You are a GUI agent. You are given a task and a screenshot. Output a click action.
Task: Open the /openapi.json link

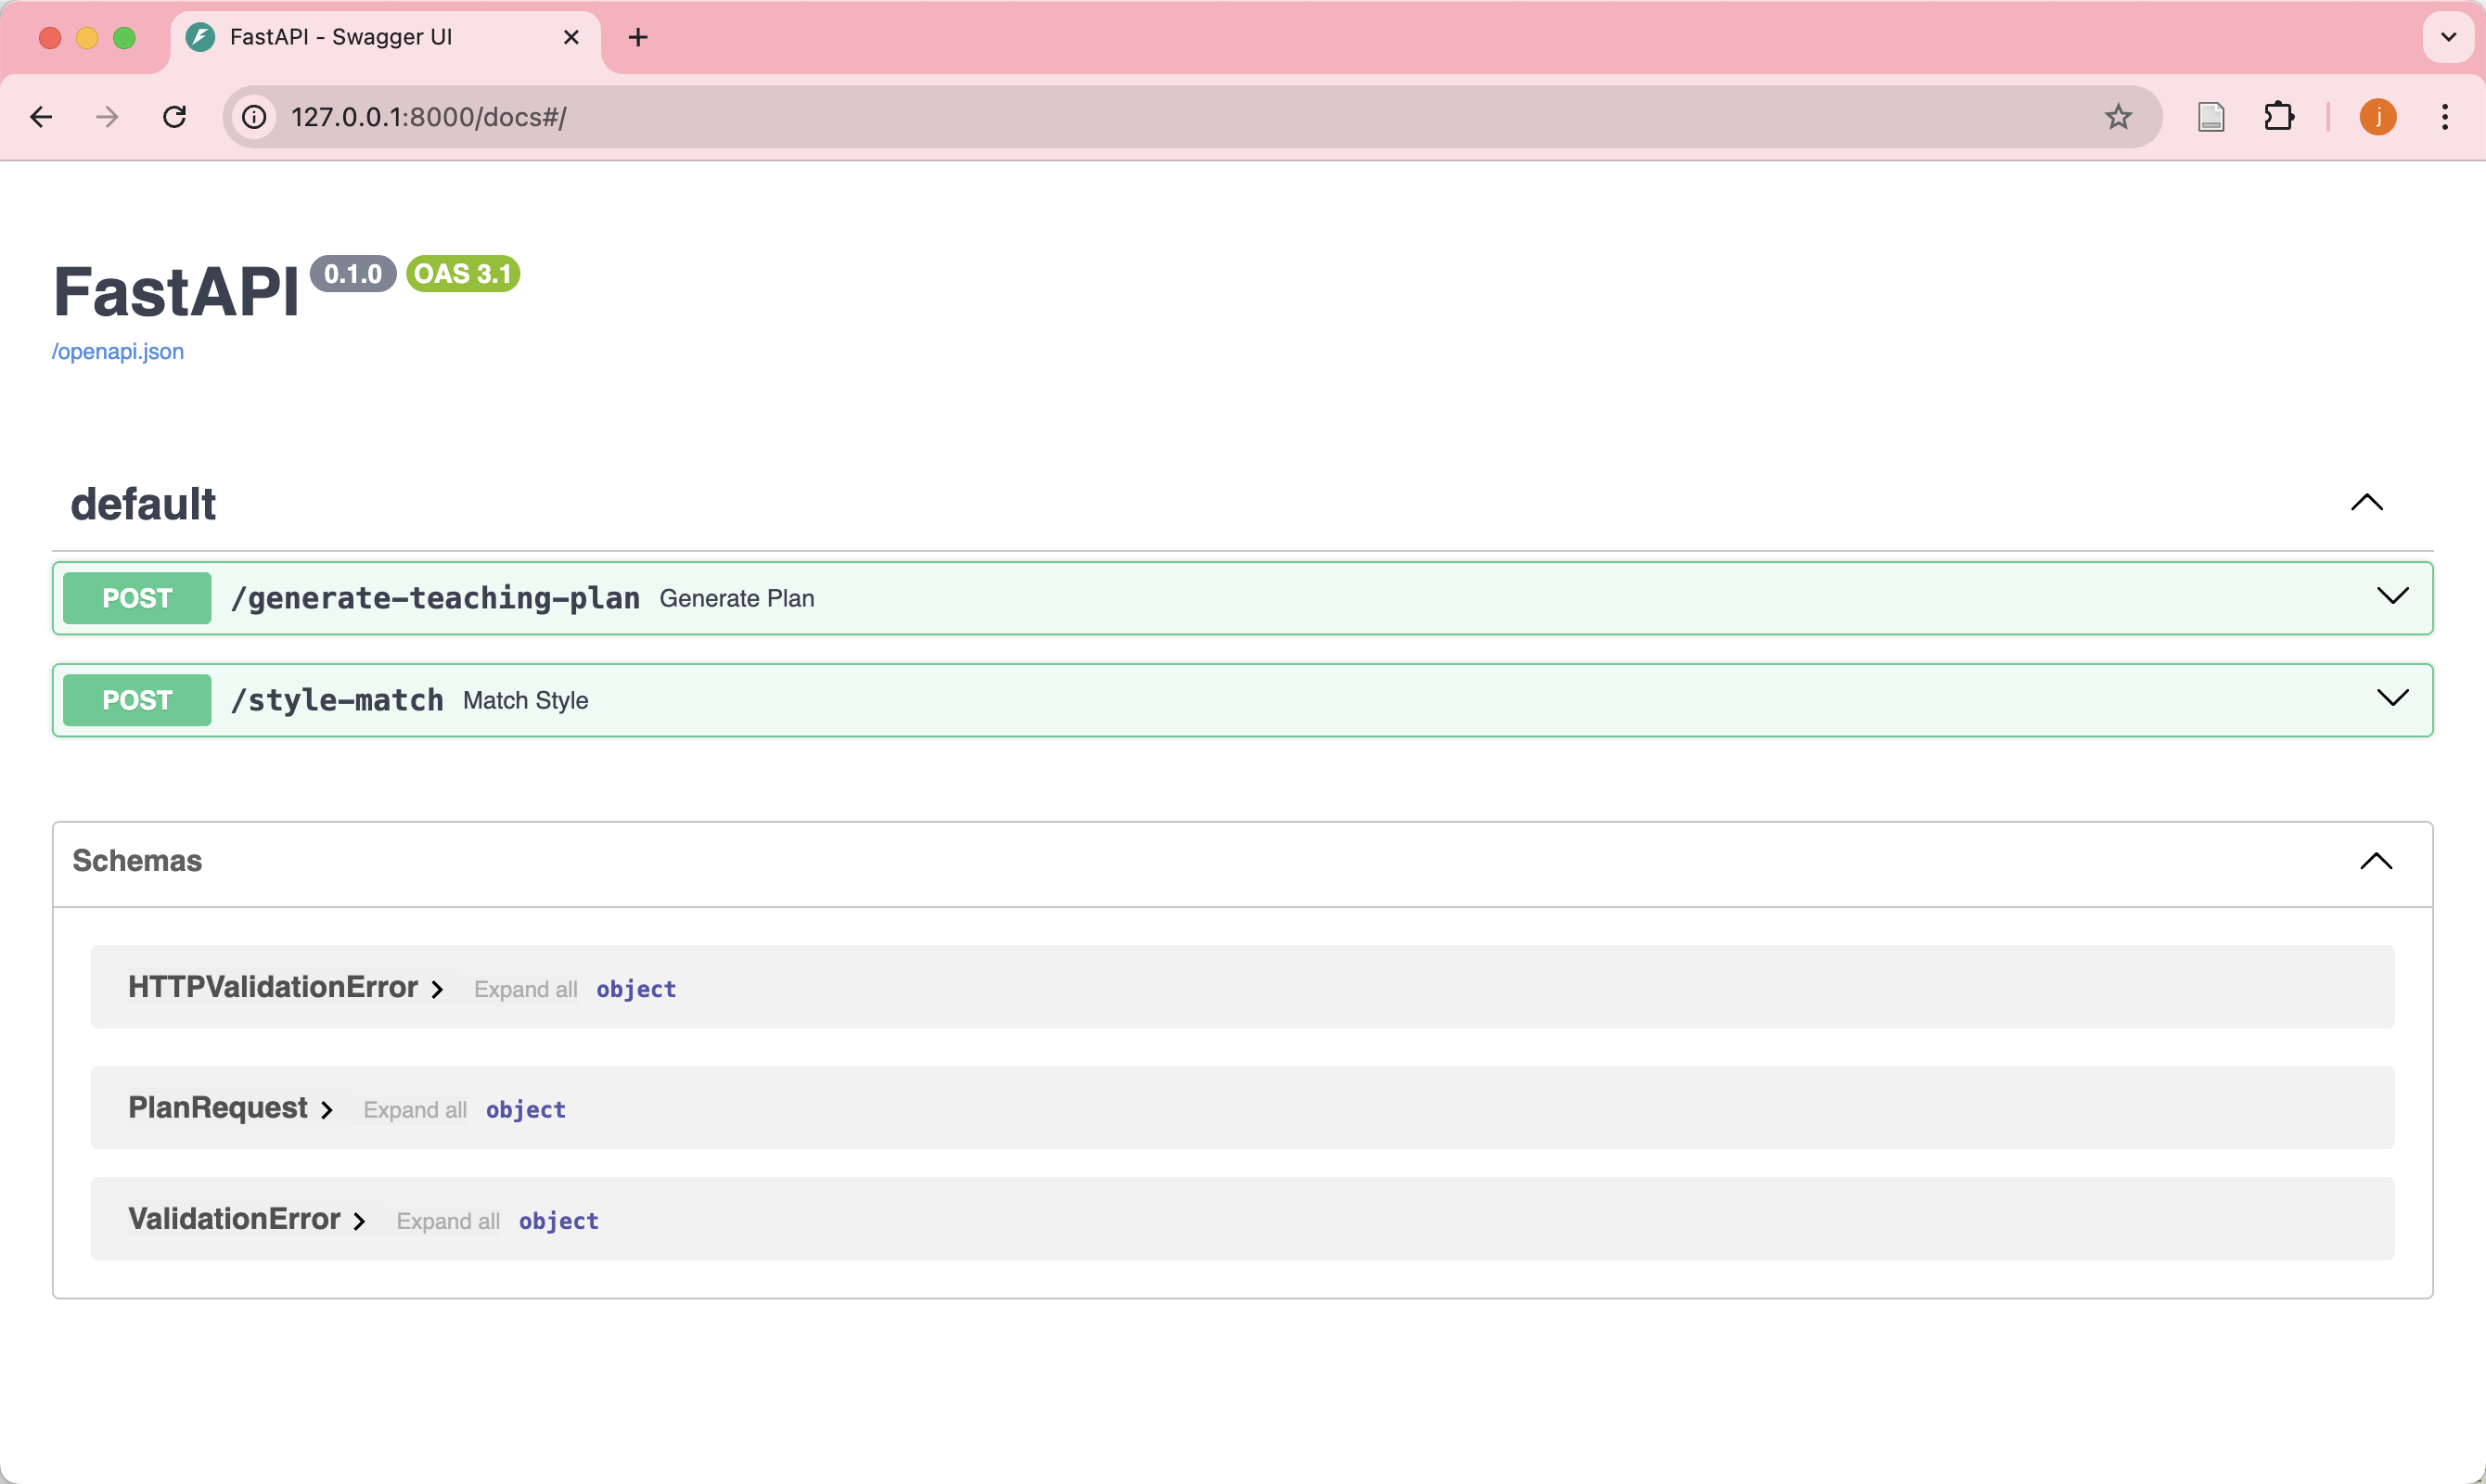[x=118, y=352]
